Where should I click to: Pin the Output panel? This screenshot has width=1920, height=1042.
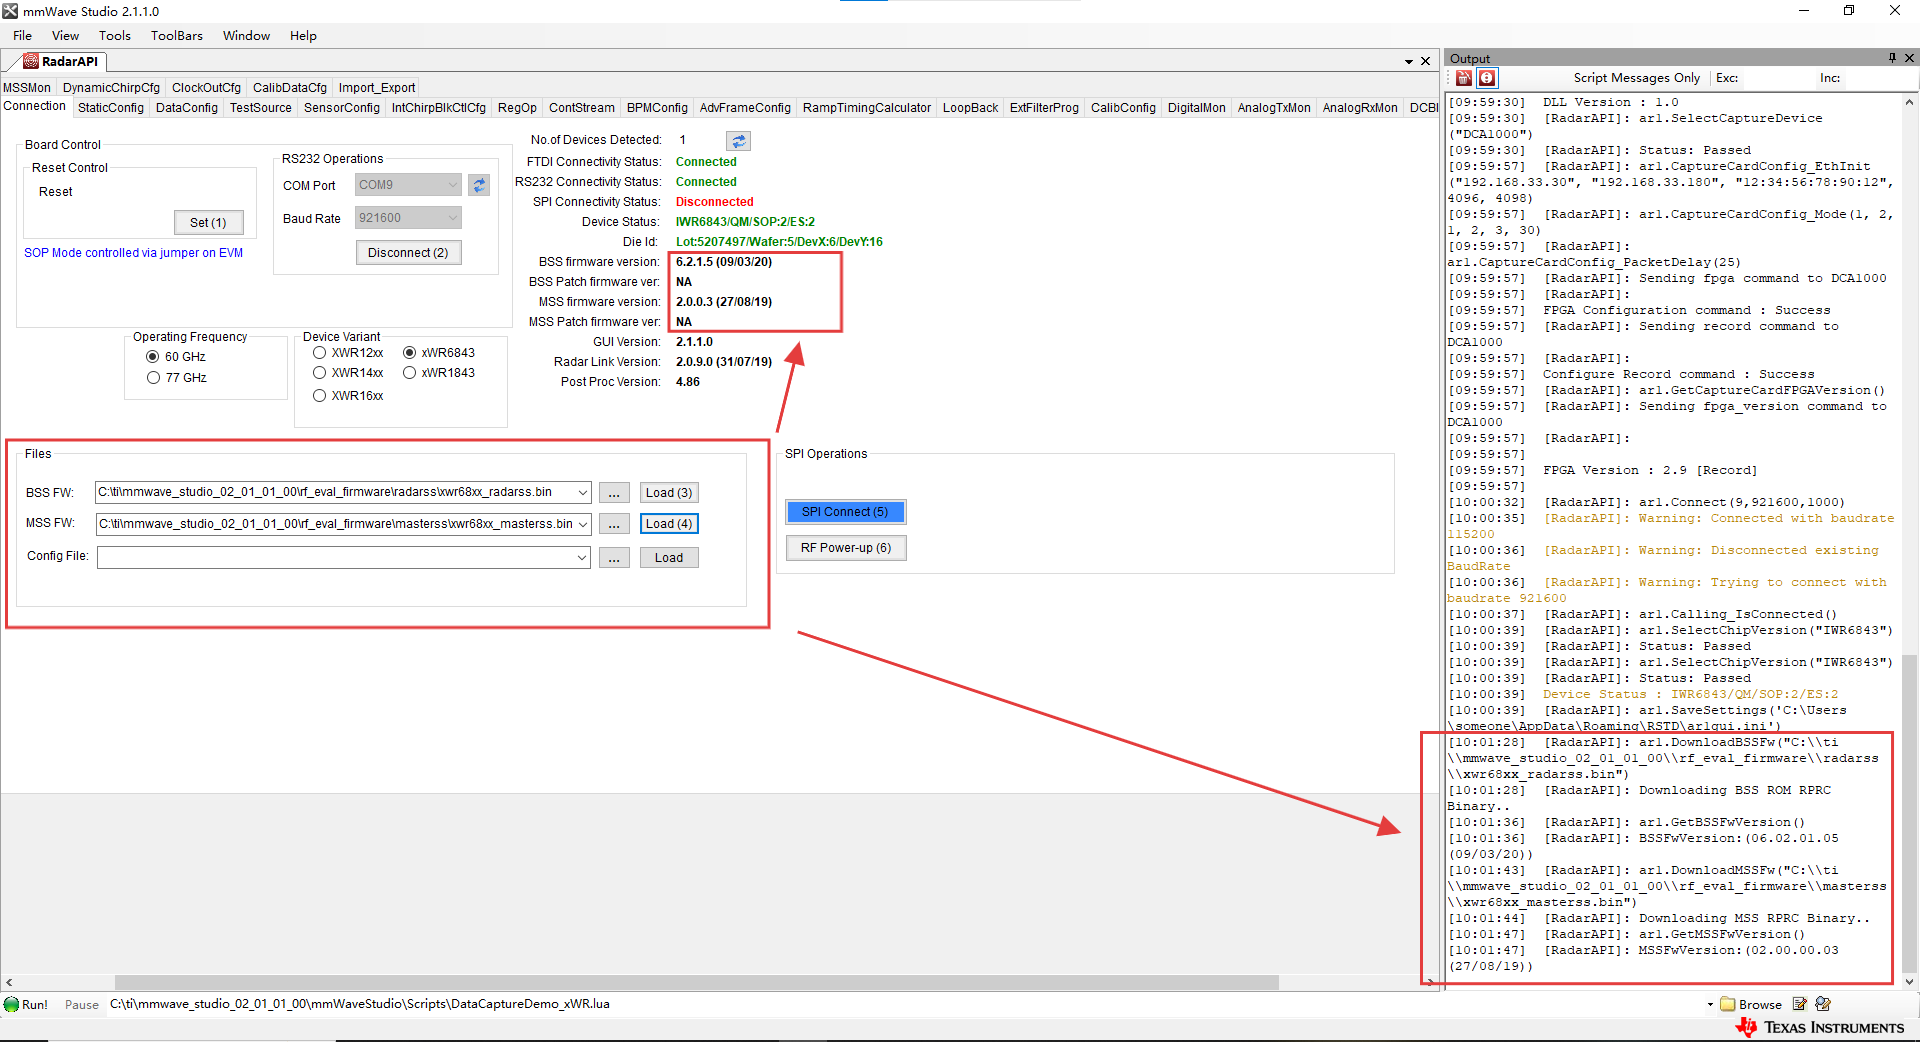tap(1892, 58)
